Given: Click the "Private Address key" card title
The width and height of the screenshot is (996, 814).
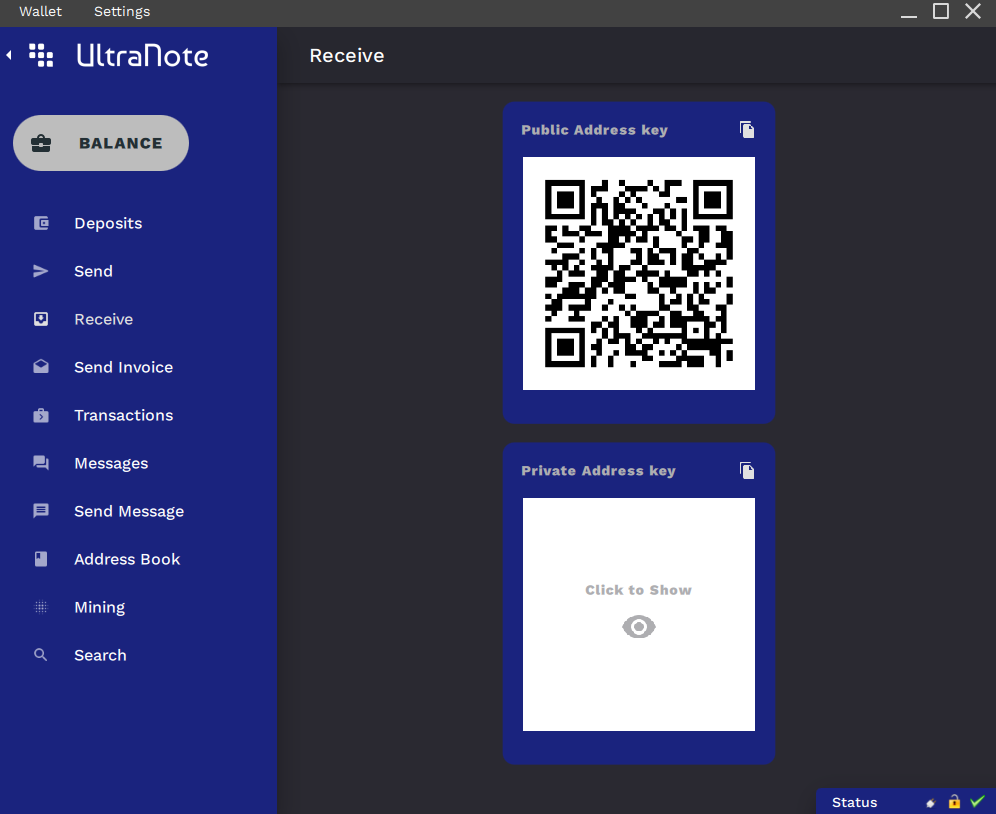Looking at the screenshot, I should click(x=598, y=471).
